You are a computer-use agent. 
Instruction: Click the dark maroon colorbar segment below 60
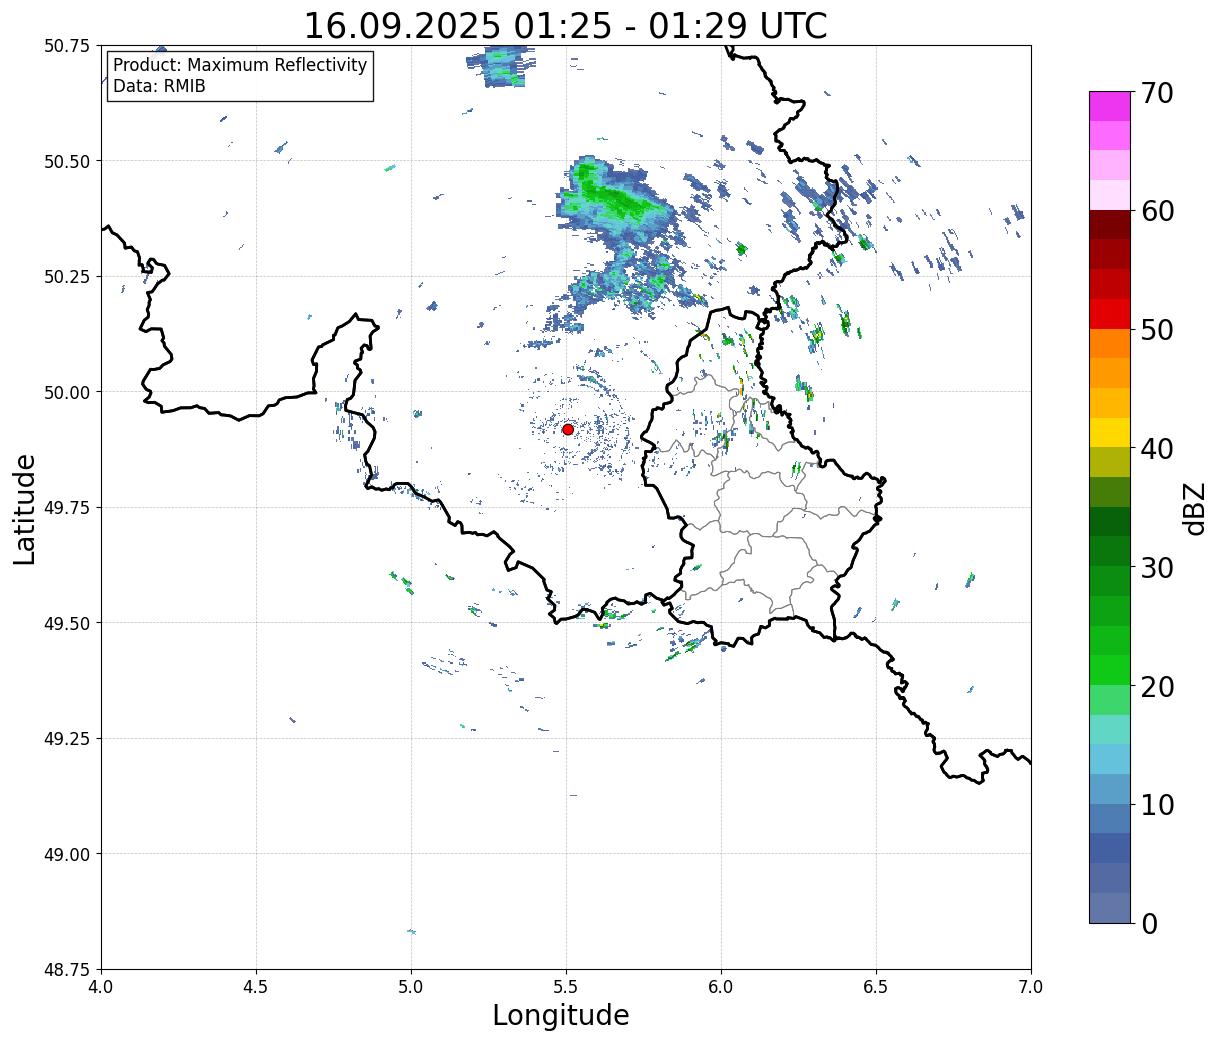pyautogui.click(x=1110, y=225)
